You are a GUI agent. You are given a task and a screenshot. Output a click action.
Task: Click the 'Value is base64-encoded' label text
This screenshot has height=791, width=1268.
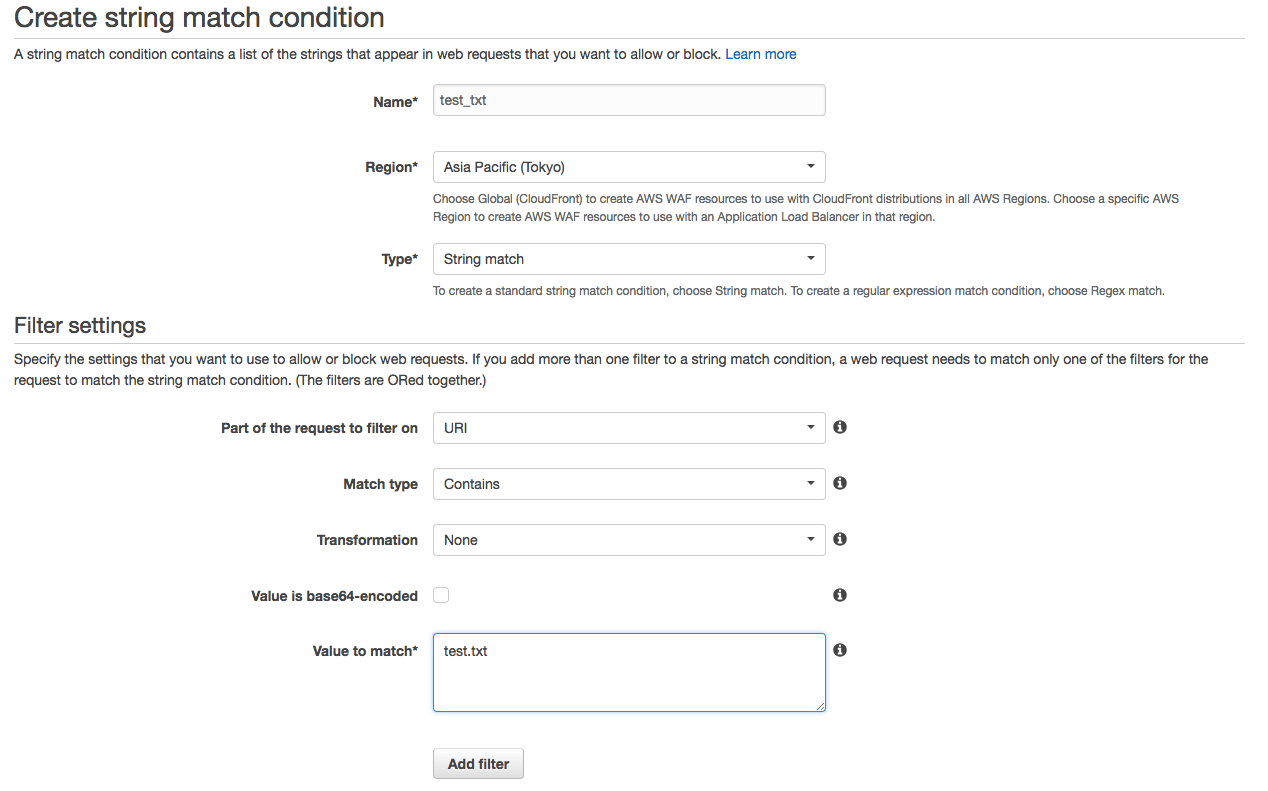[334, 596]
